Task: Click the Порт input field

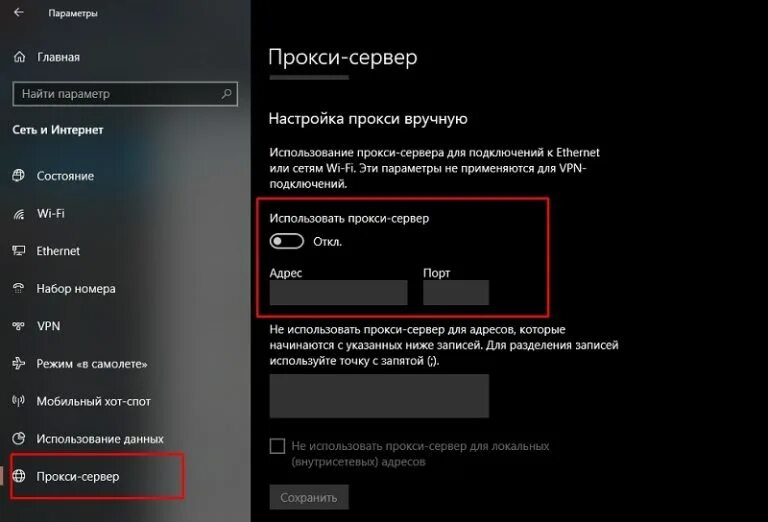Action: pos(456,292)
